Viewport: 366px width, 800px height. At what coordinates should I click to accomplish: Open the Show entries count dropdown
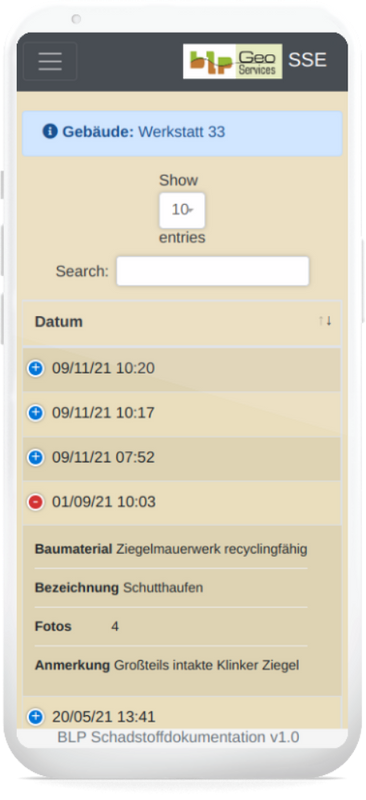pos(182,210)
